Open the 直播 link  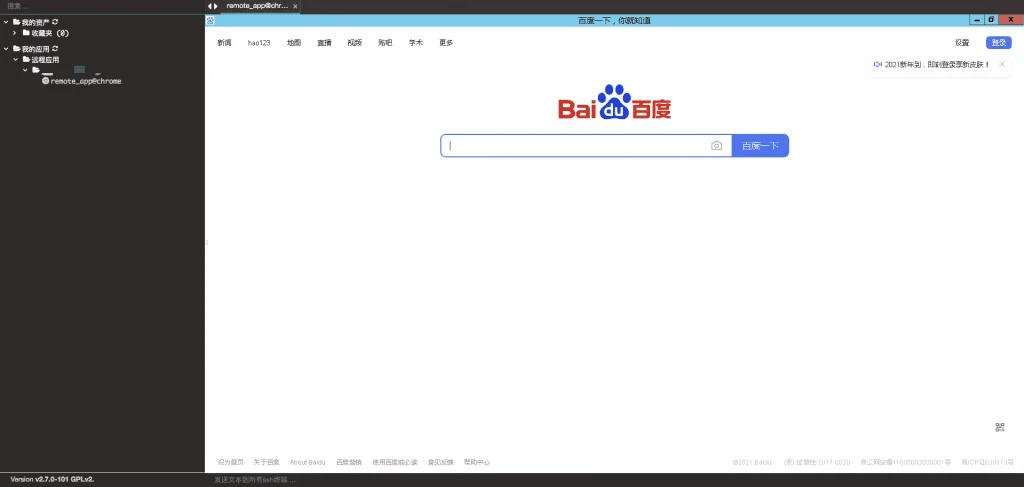325,43
